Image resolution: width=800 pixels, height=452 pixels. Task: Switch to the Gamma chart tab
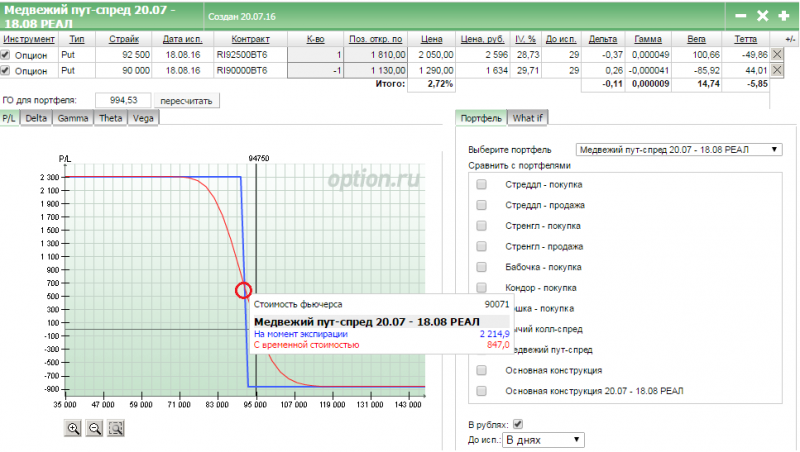pyautogui.click(x=73, y=118)
